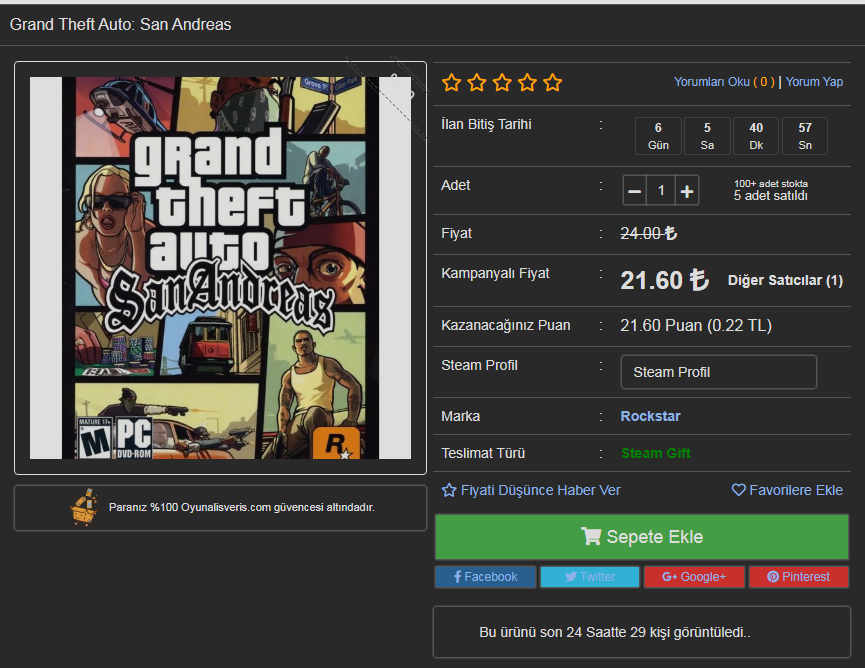Click the countdown hours box '5 Sa'

pos(707,136)
